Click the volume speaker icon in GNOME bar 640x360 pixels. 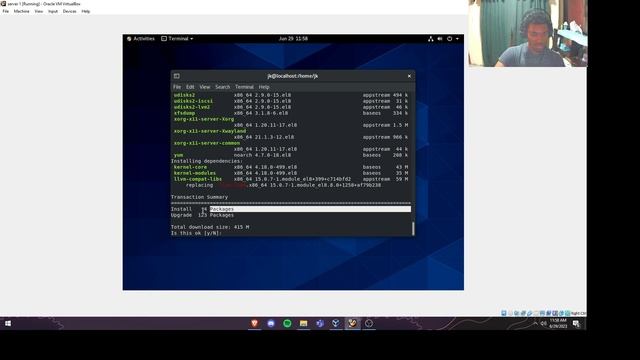pos(440,39)
